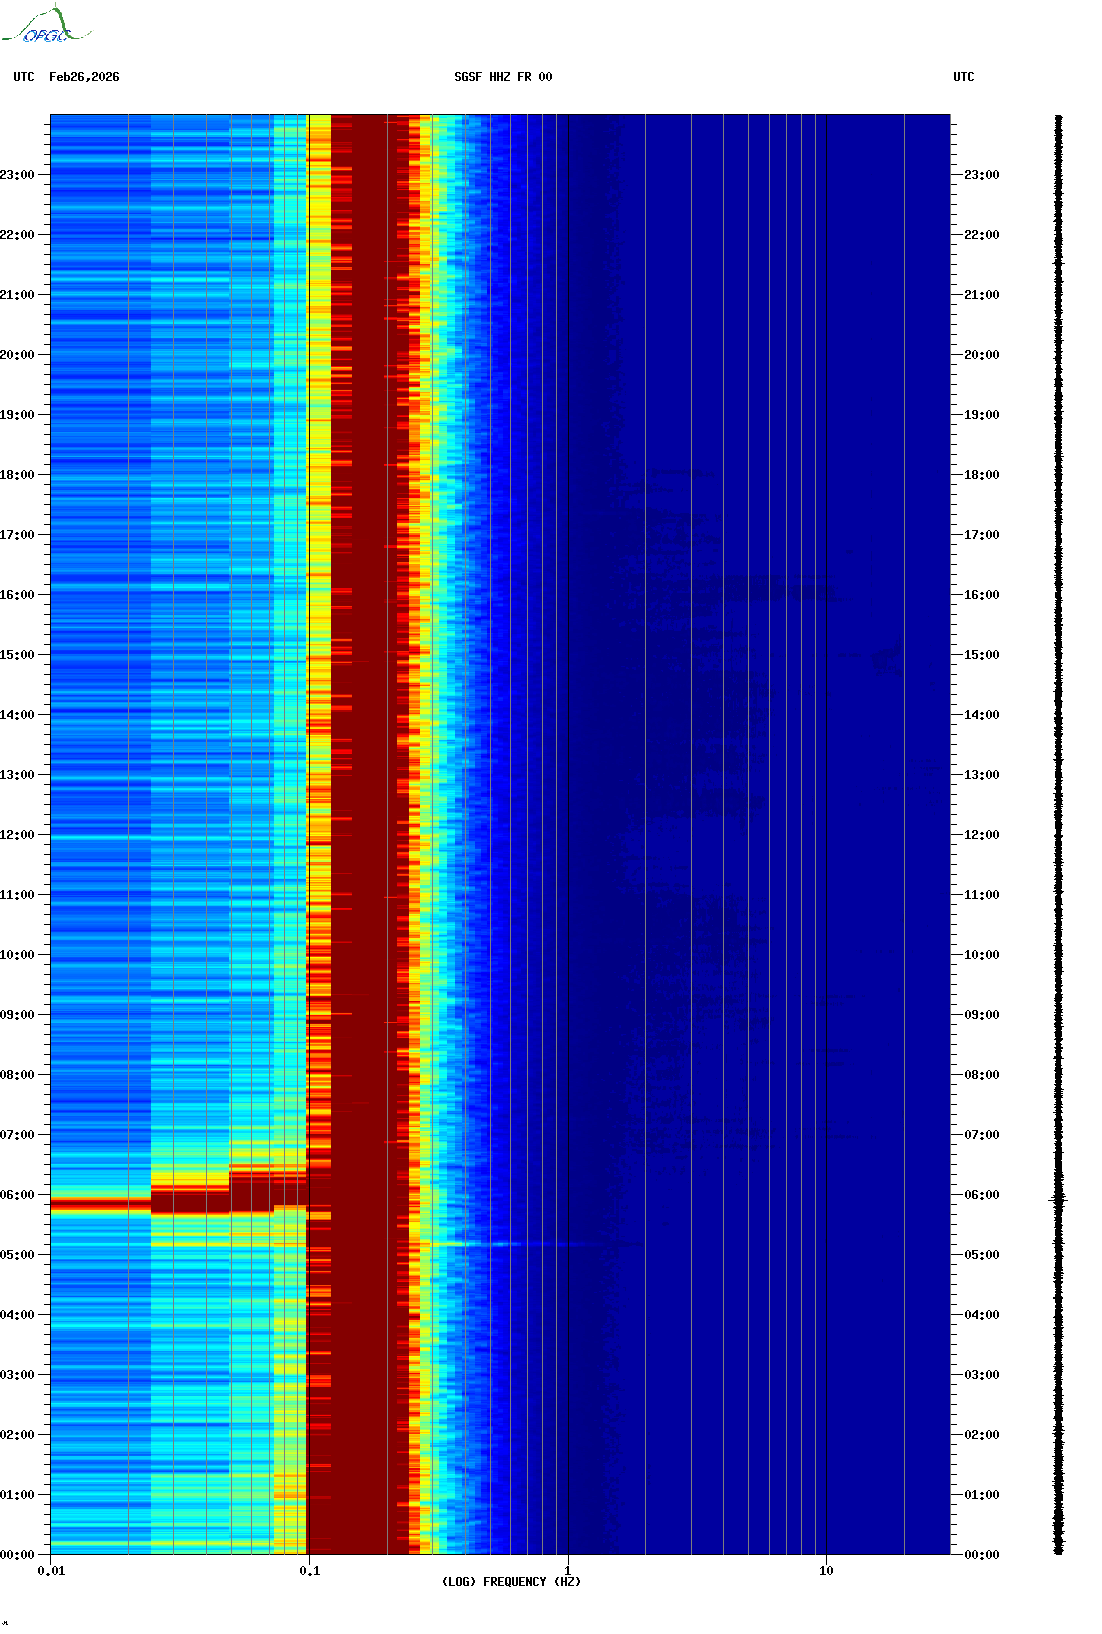Image resolution: width=1102 pixels, height=1634 pixels.
Task: Click the right 23:00 time label
Action: click(x=982, y=175)
